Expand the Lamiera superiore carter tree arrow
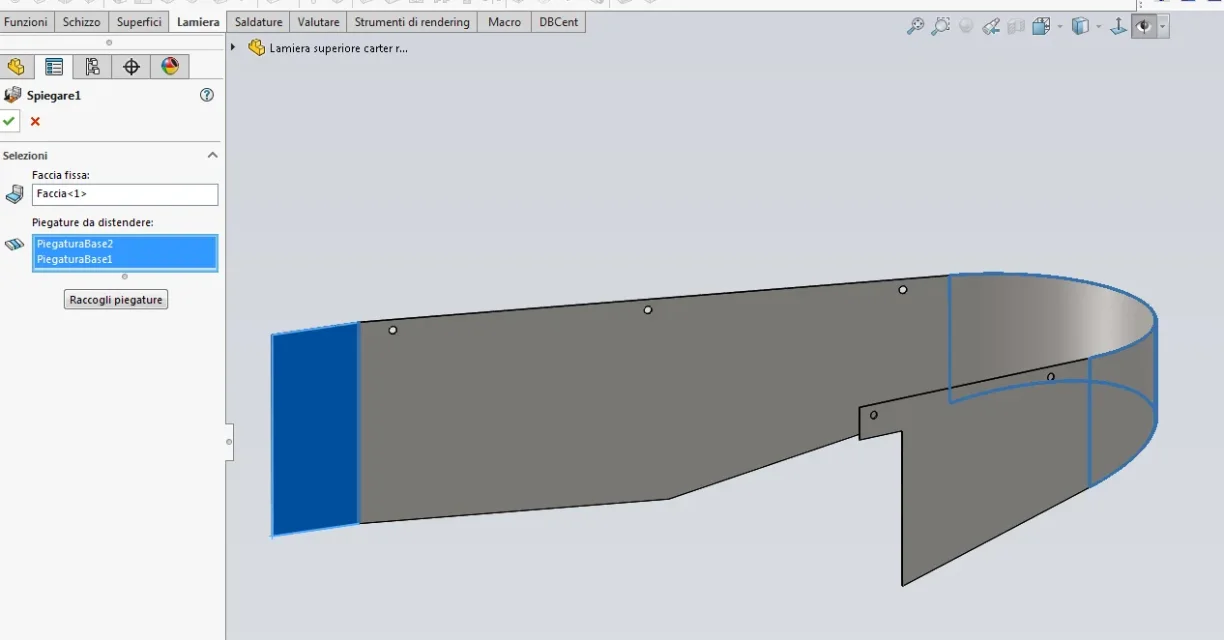Viewport: 1224px width, 640px height. click(233, 47)
